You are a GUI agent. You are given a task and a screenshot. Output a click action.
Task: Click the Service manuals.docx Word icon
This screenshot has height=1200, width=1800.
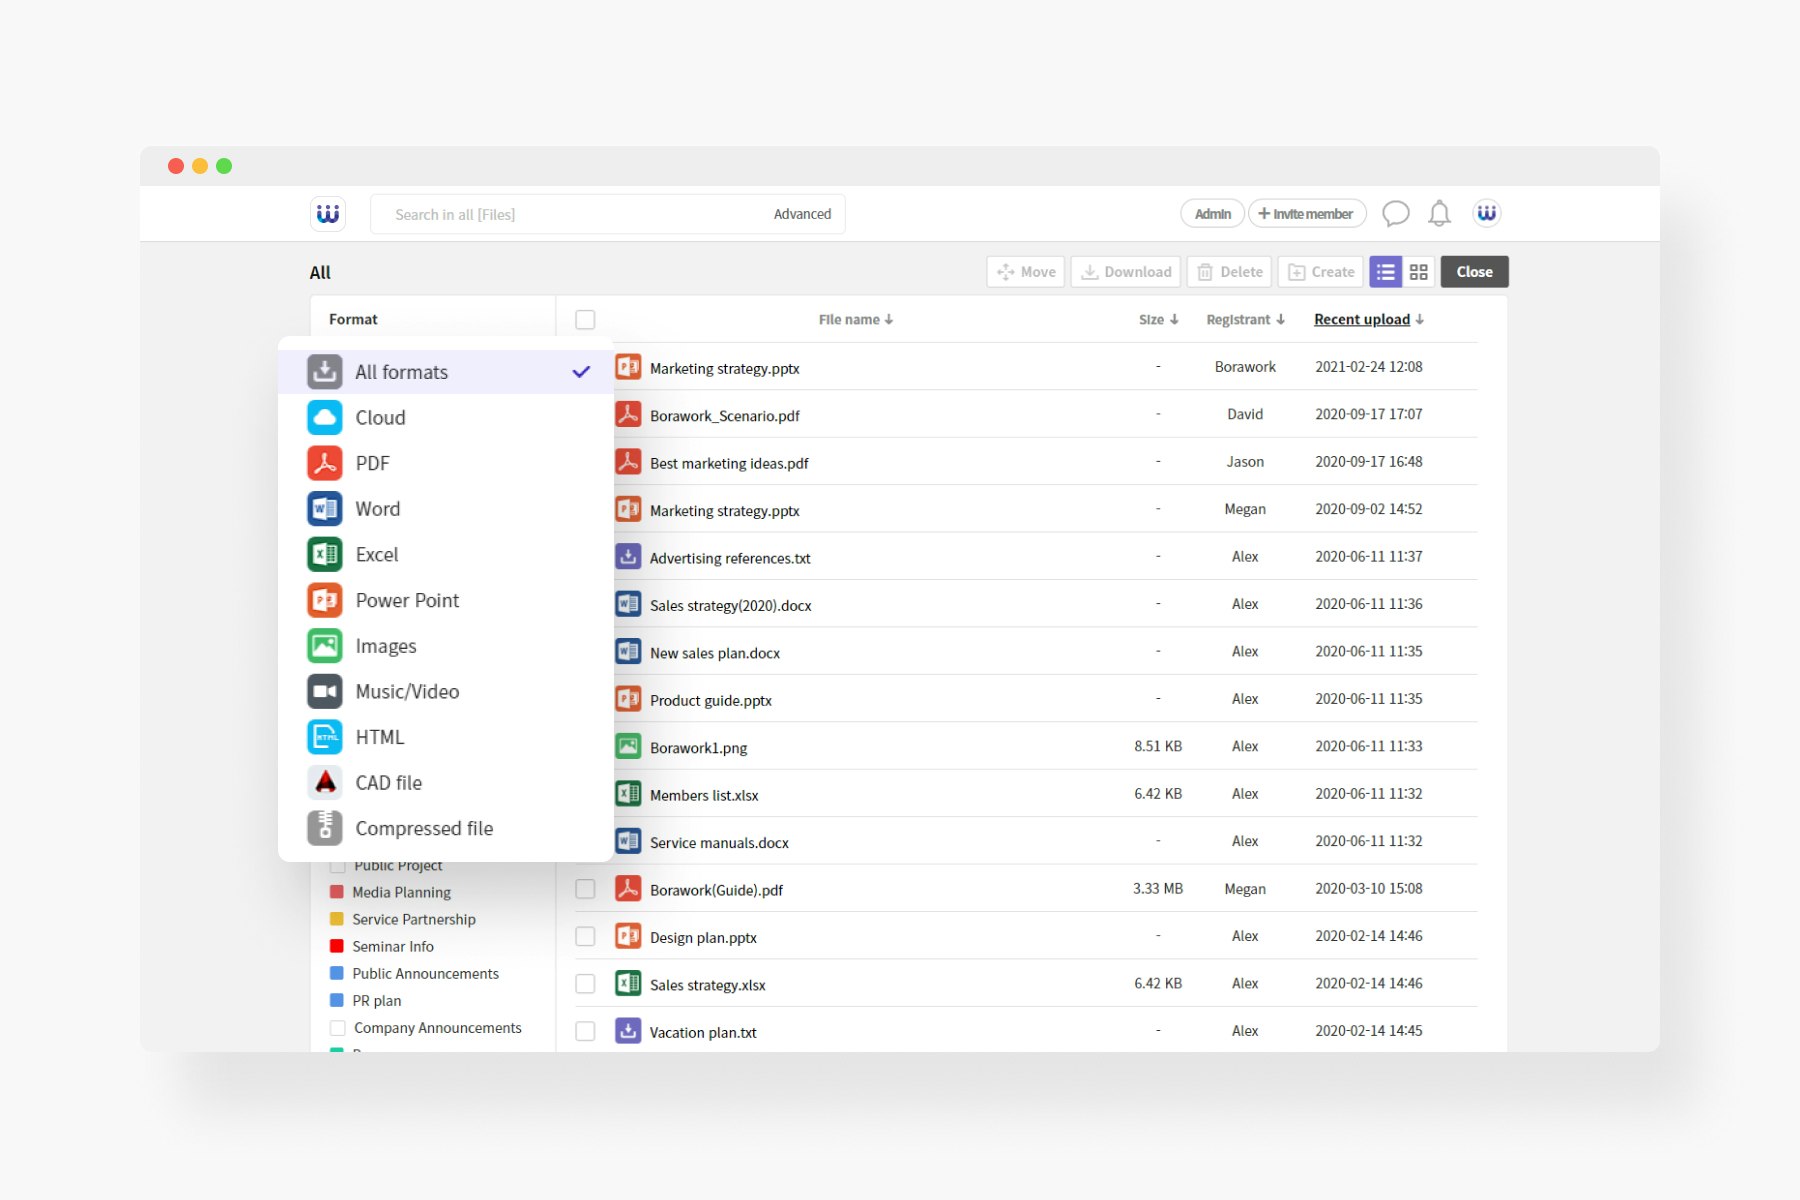628,841
